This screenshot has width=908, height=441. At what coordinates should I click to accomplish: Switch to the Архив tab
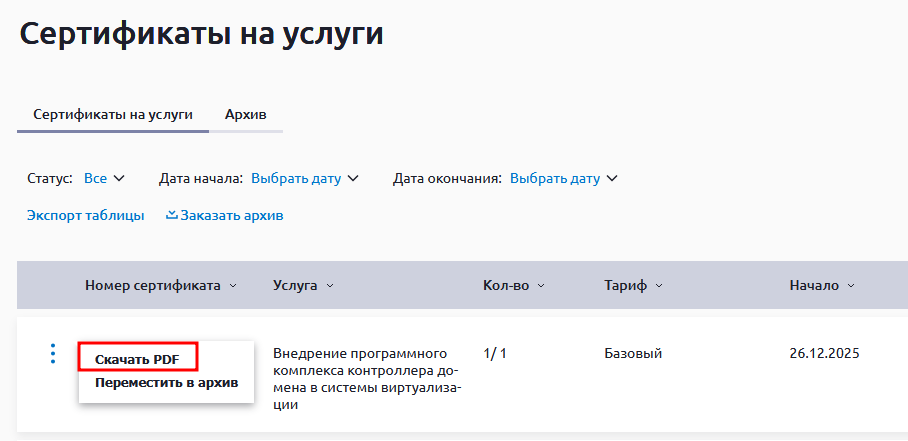point(246,115)
